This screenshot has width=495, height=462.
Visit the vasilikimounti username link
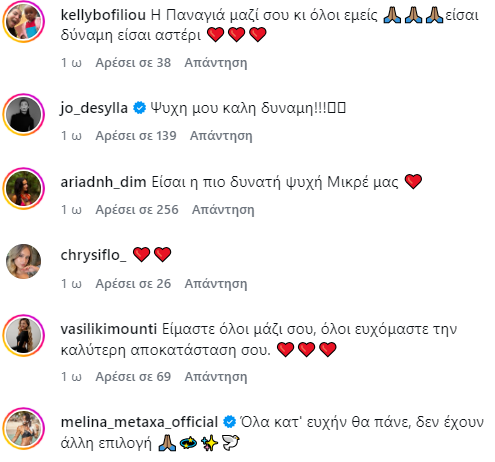pos(109,329)
